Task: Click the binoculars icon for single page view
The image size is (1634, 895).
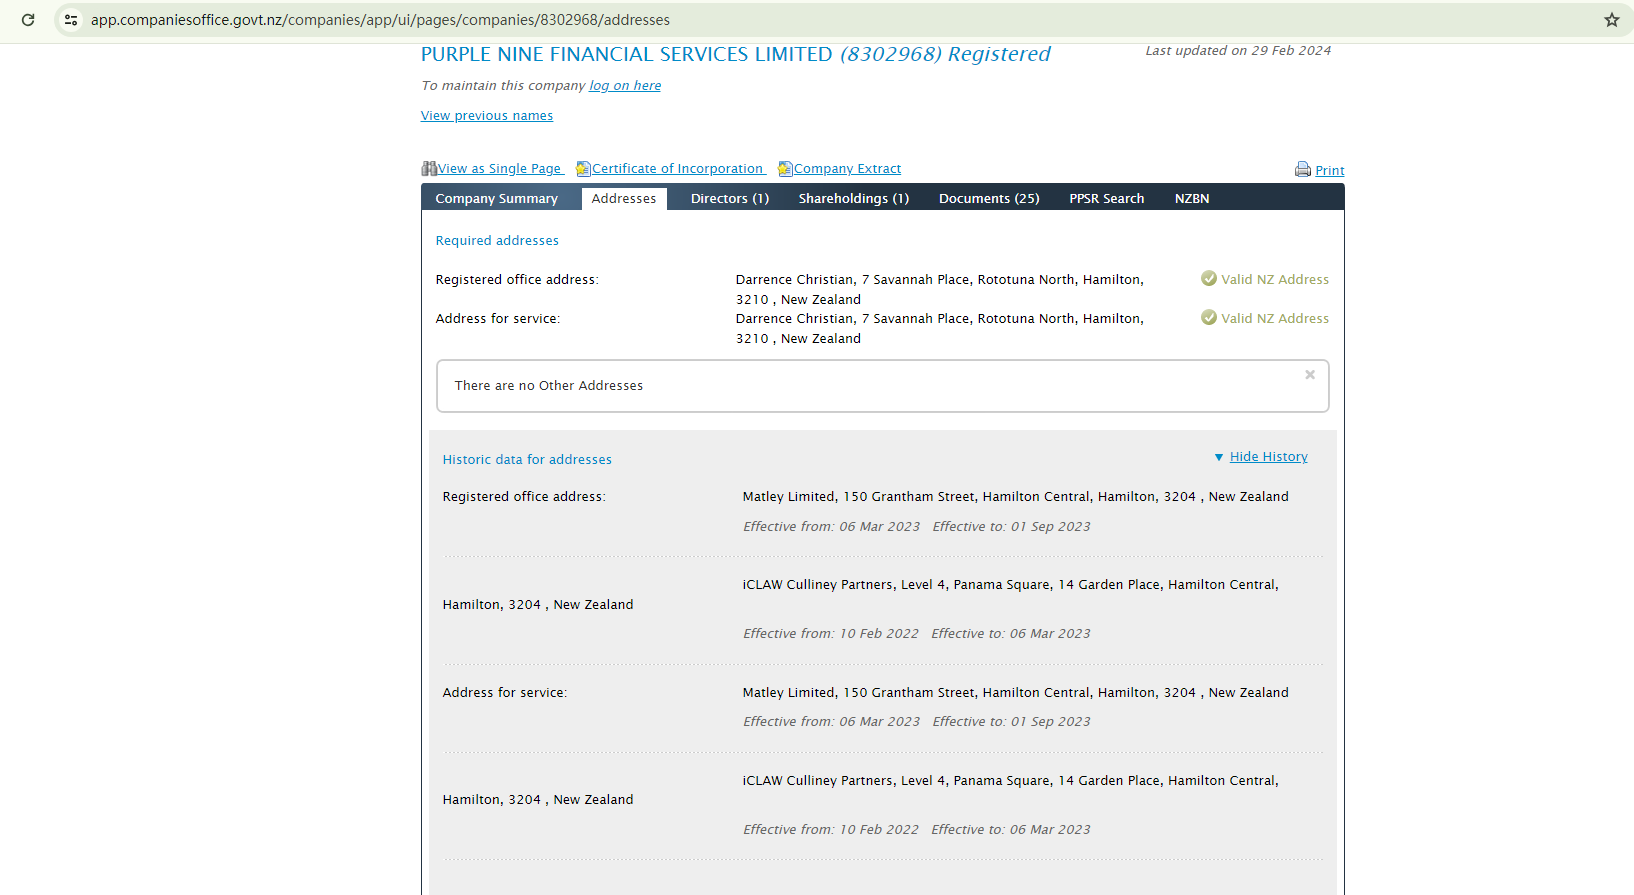Action: click(429, 169)
